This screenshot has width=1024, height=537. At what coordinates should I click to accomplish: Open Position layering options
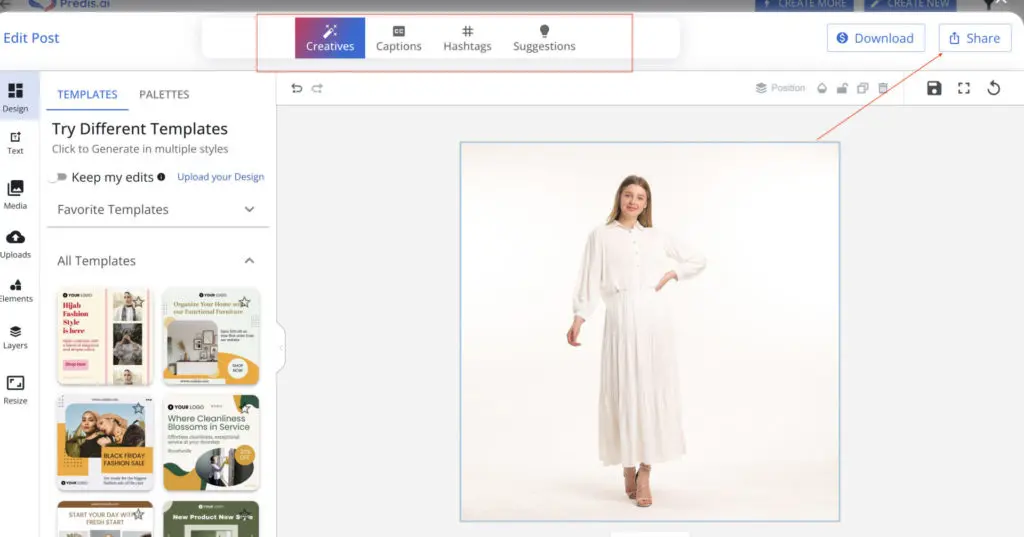[x=780, y=88]
